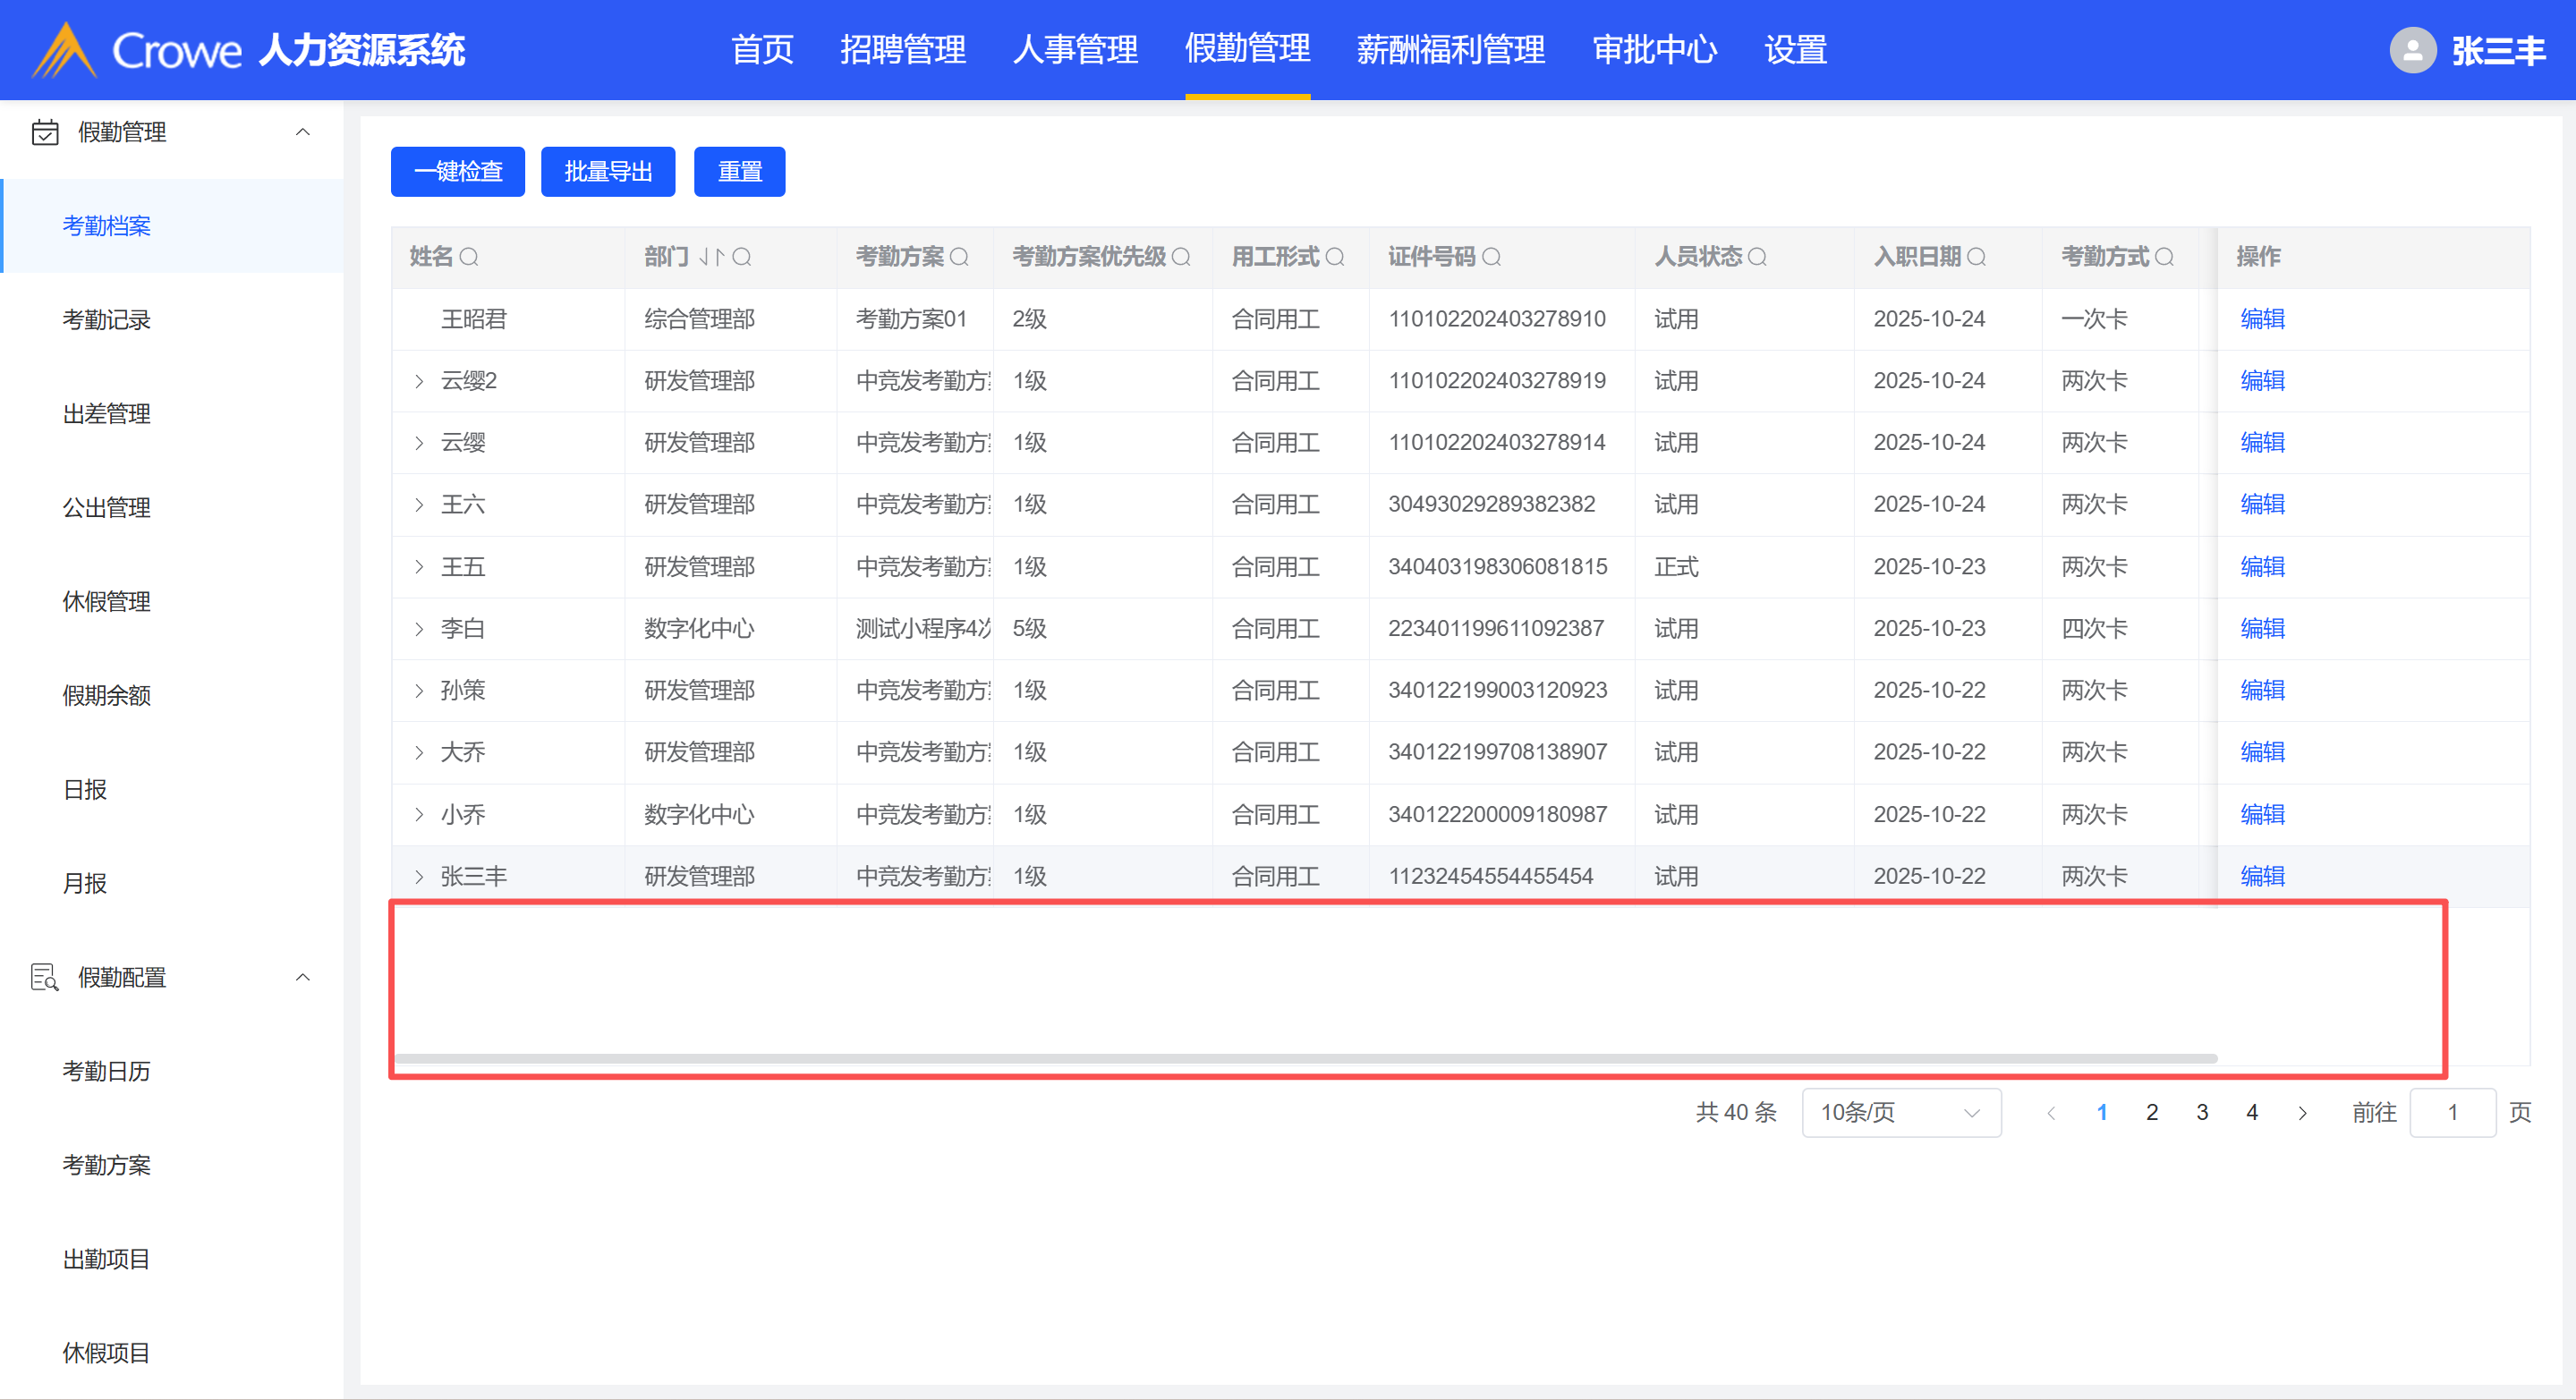Click the horizontal table scrollbar
This screenshot has height=1400, width=2576.
[x=1305, y=1057]
